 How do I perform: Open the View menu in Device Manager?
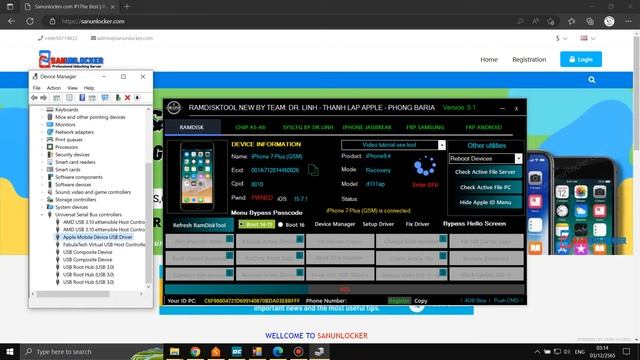pos(72,88)
